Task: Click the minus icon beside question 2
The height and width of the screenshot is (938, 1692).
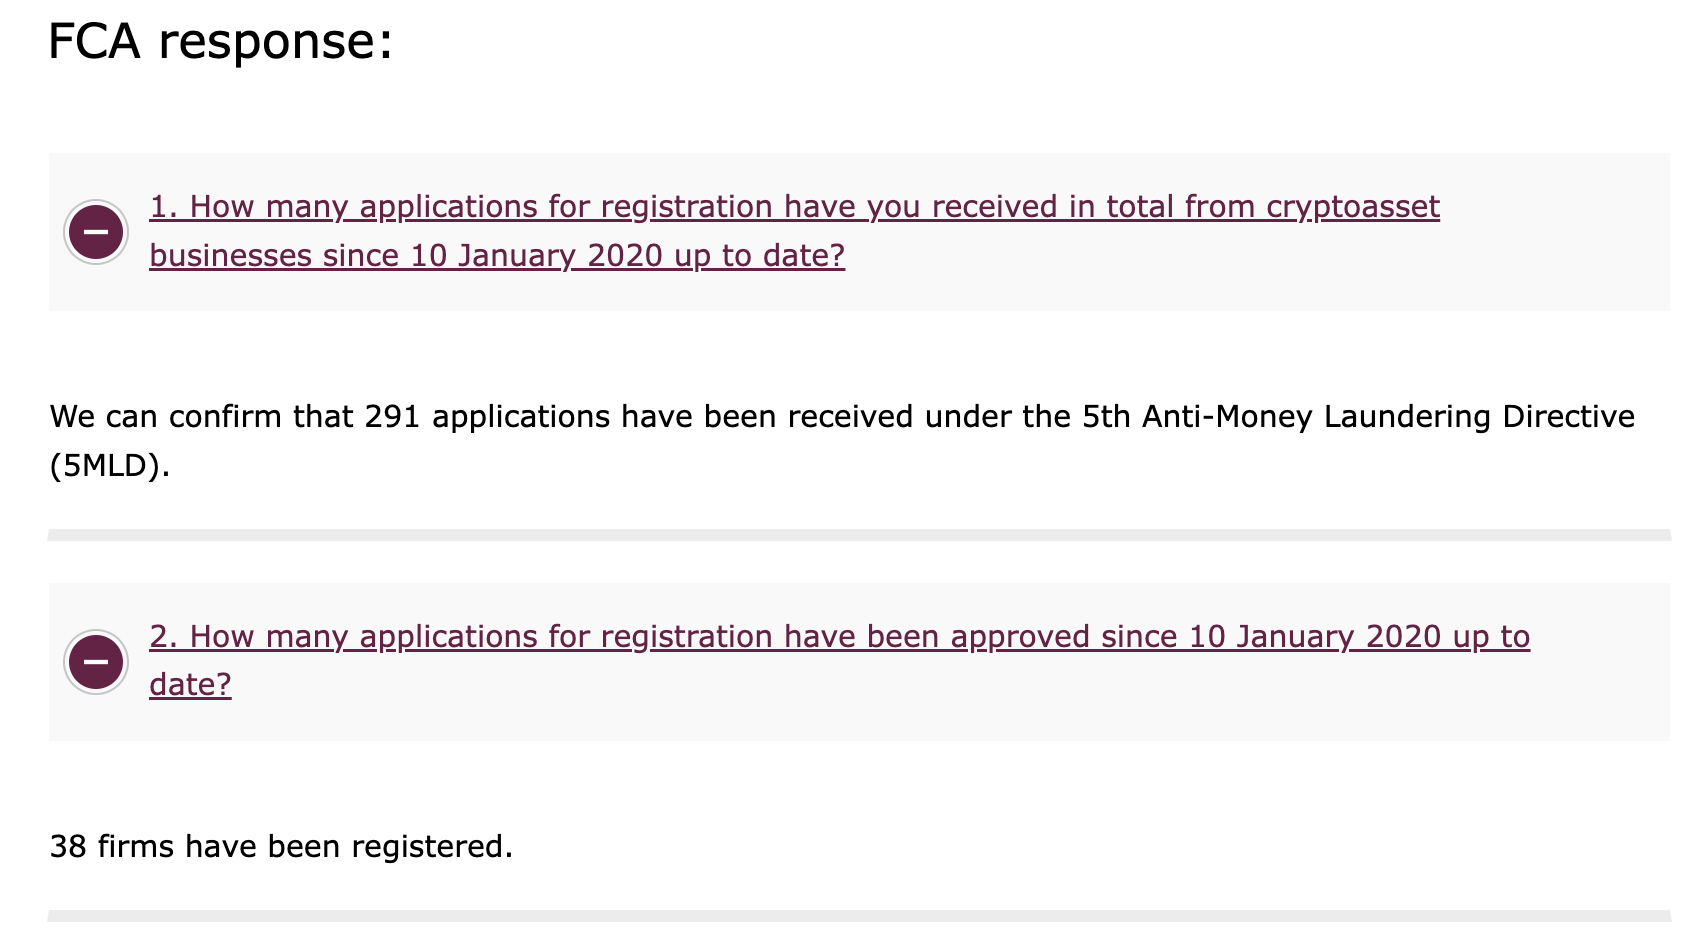Action: point(96,662)
